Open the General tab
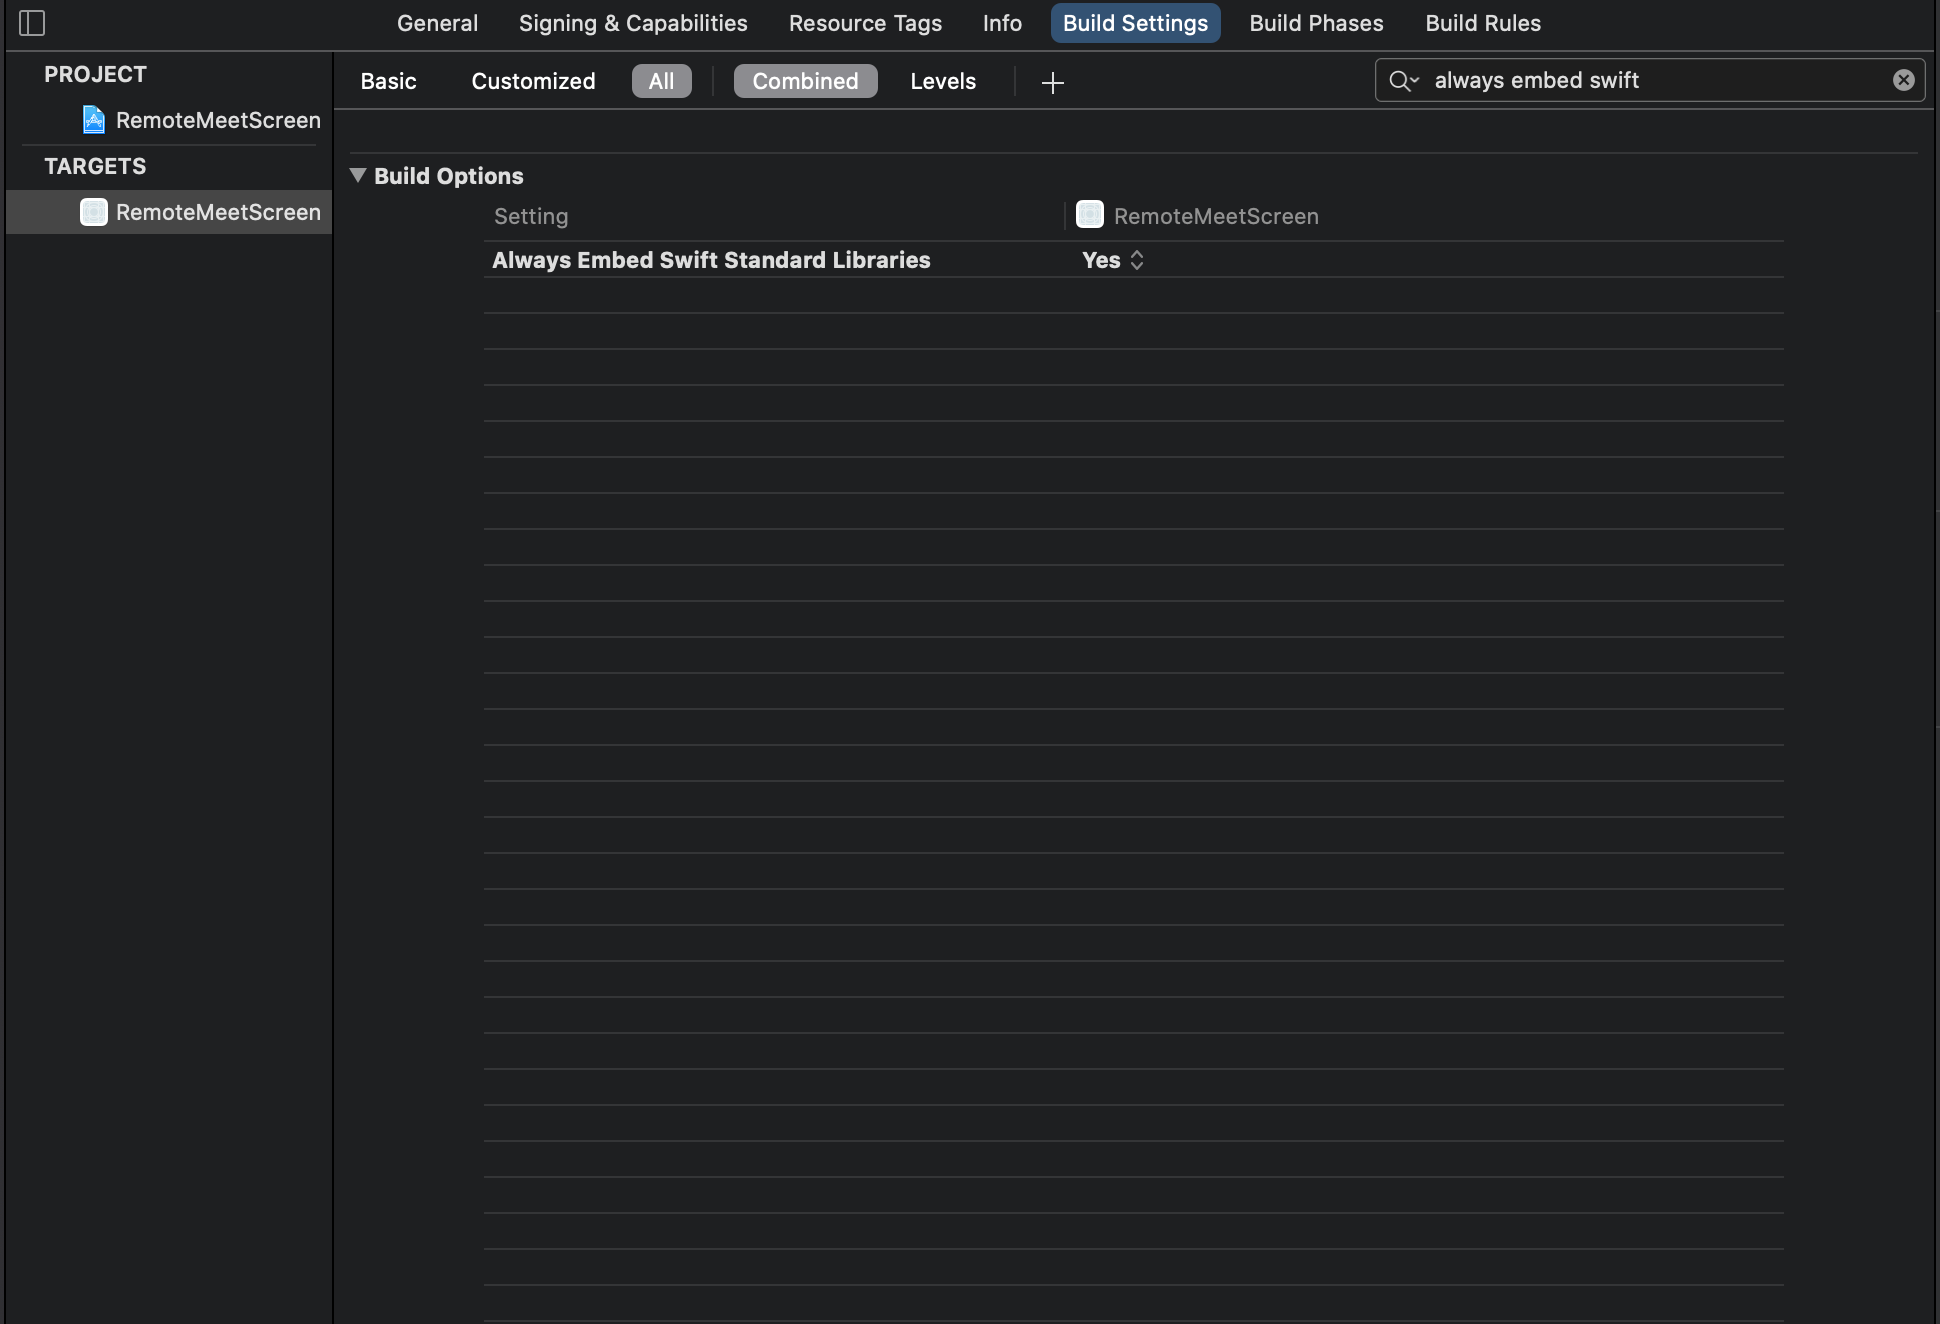This screenshot has height=1324, width=1940. (x=437, y=23)
